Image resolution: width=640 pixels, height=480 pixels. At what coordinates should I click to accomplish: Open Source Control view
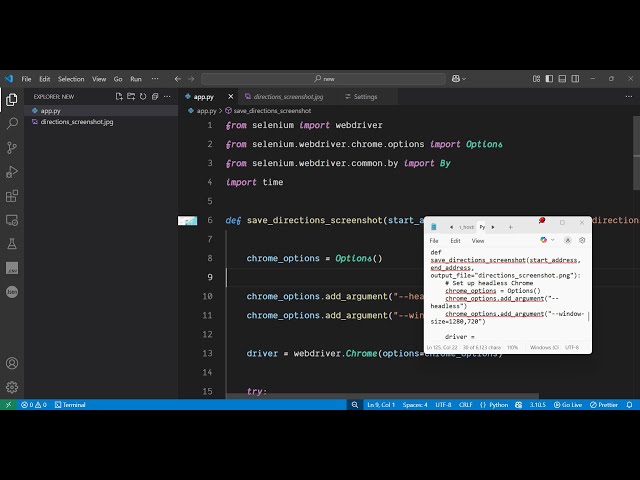[12, 147]
